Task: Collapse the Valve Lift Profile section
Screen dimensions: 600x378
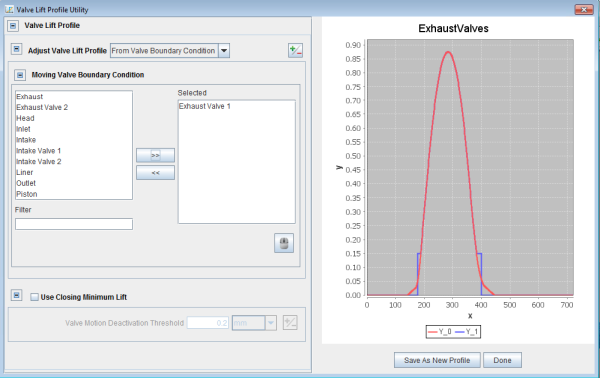Action: (13, 26)
